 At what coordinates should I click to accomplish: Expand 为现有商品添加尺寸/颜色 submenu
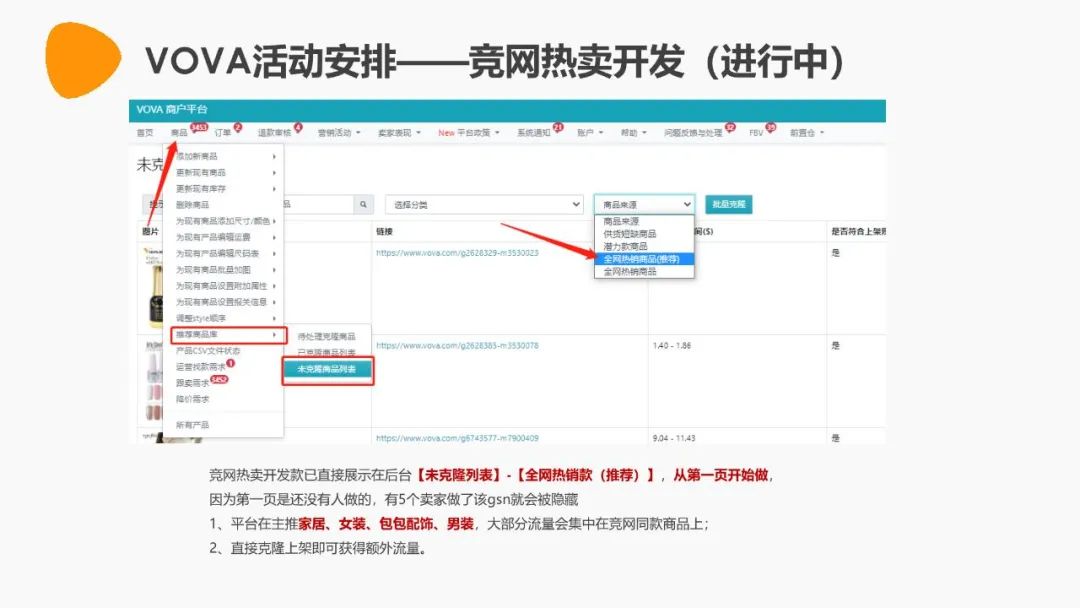coord(224,221)
